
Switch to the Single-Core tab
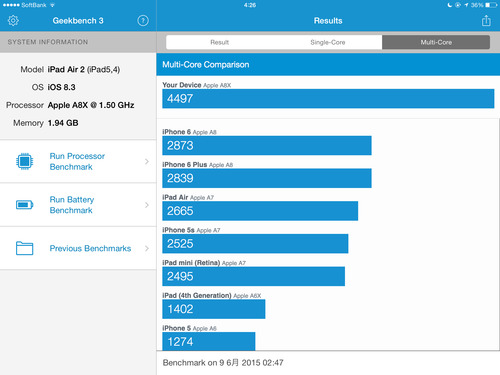[x=328, y=42]
